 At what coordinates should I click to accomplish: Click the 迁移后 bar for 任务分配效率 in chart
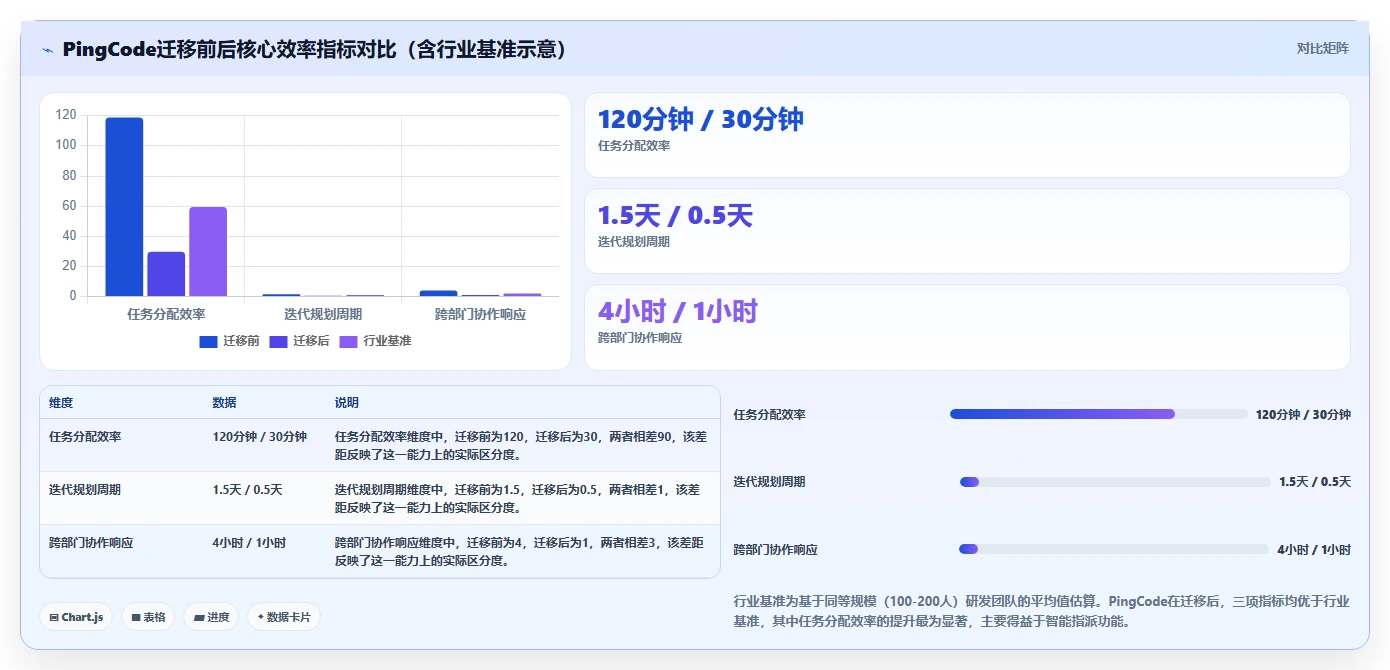coord(166,274)
